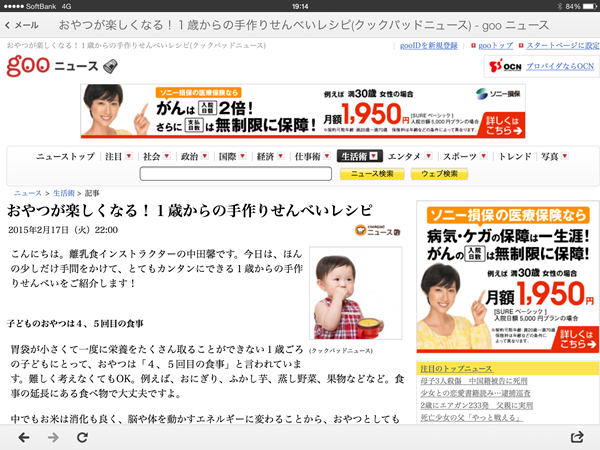Reload the page with refresh icon
The image size is (600, 450).
pyautogui.click(x=82, y=437)
